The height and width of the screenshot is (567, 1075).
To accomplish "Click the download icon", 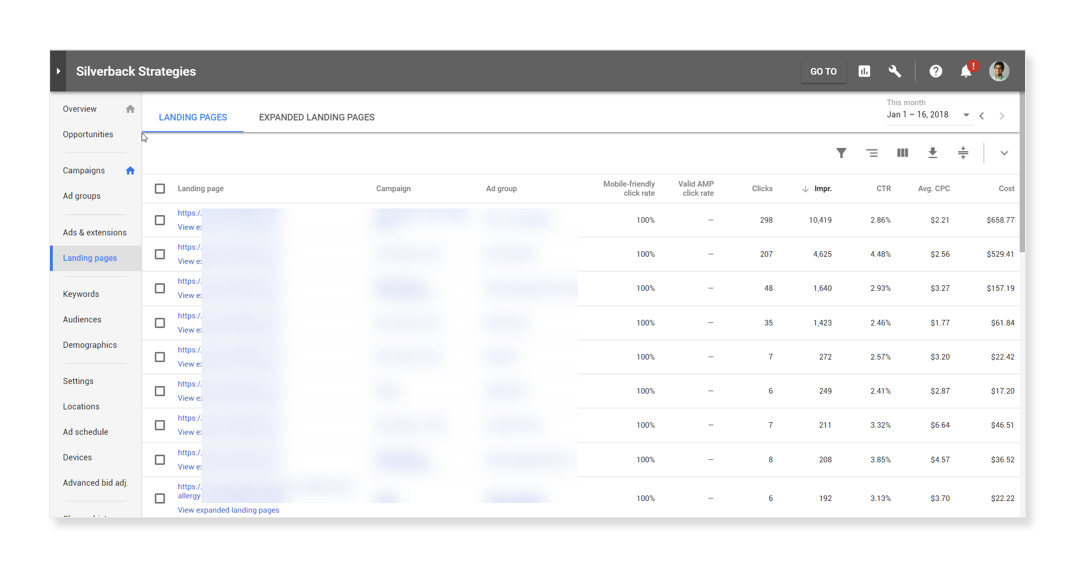I will point(932,153).
